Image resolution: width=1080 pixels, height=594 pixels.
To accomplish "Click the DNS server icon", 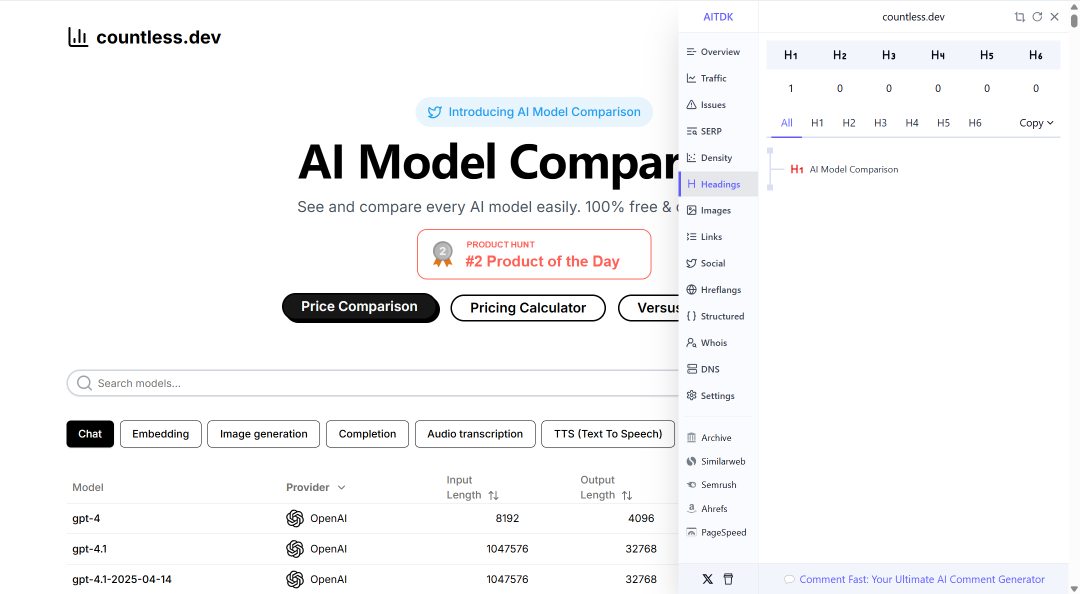I will click(692, 369).
